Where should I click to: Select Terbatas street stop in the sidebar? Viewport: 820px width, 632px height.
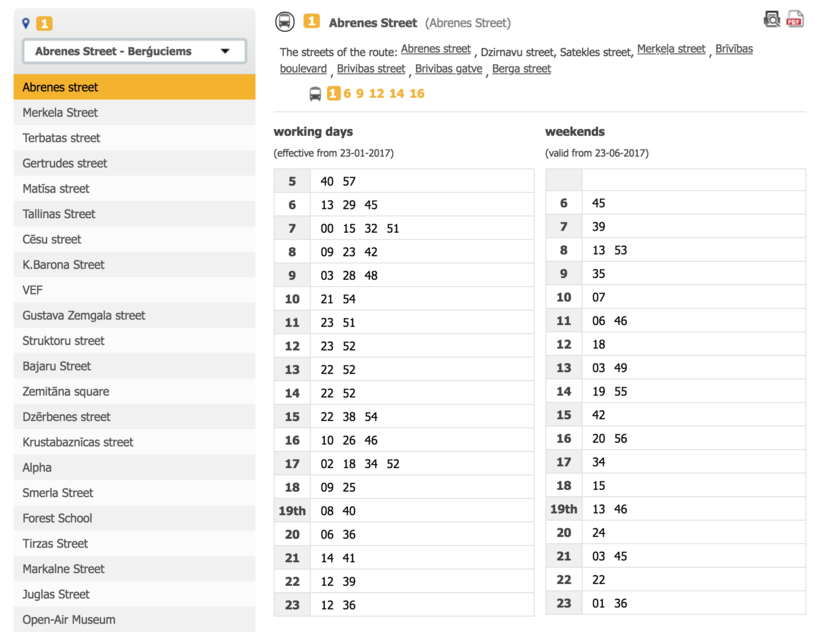pos(62,138)
